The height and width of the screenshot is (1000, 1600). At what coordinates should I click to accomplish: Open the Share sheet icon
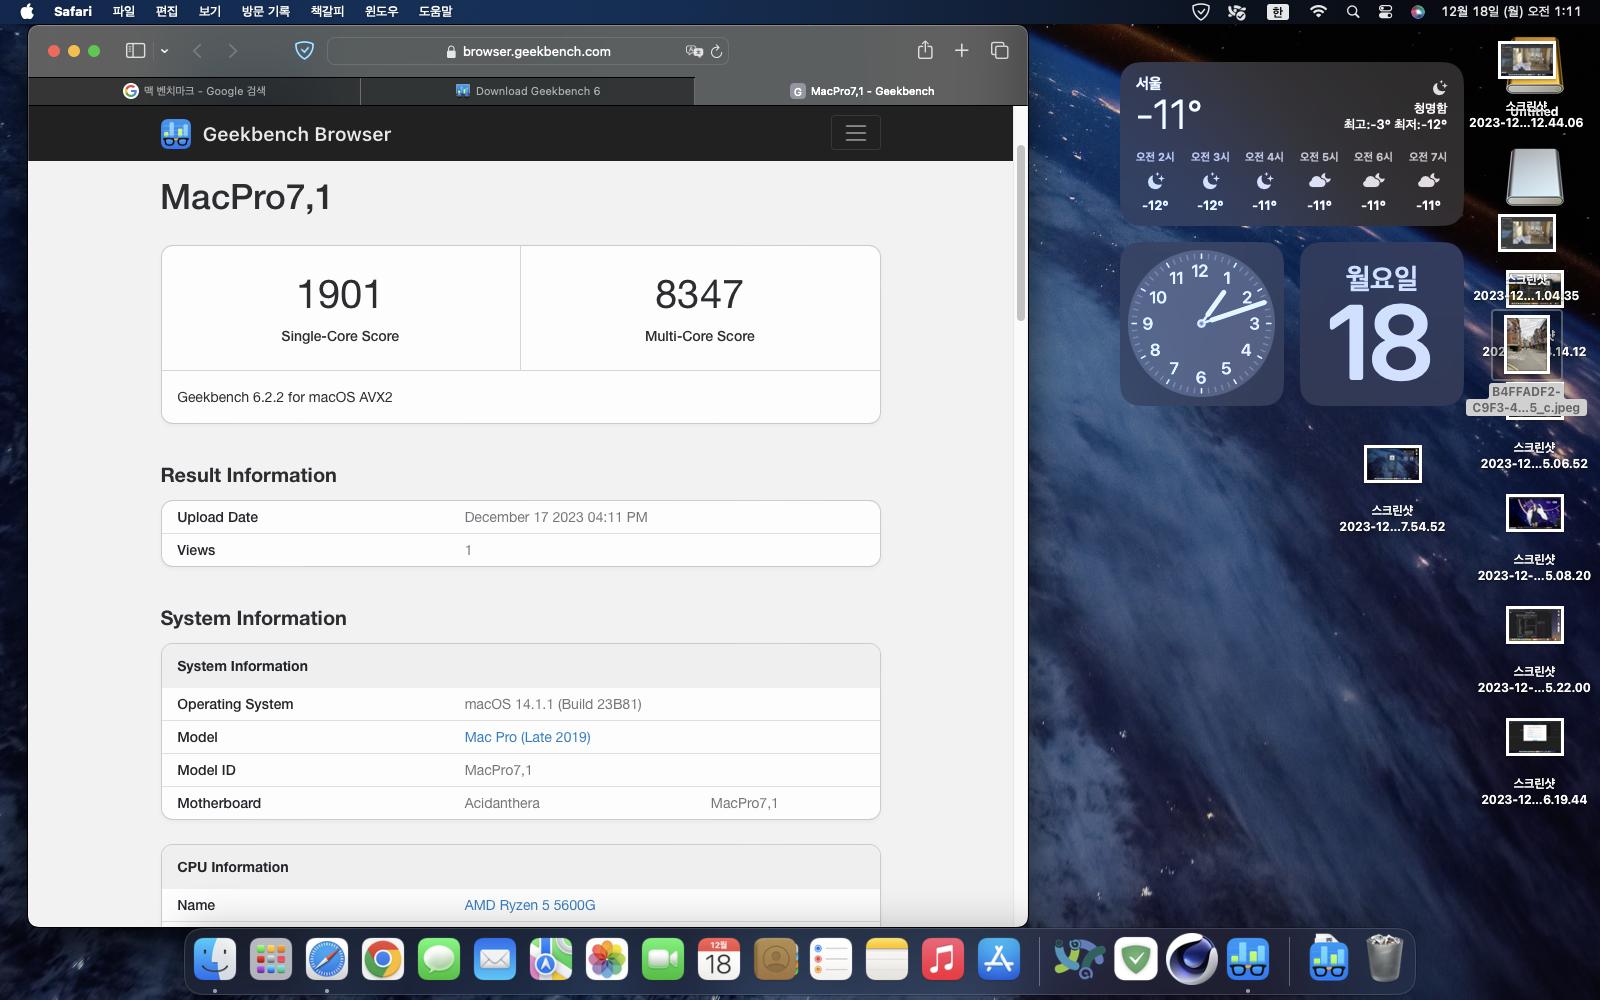pos(925,51)
